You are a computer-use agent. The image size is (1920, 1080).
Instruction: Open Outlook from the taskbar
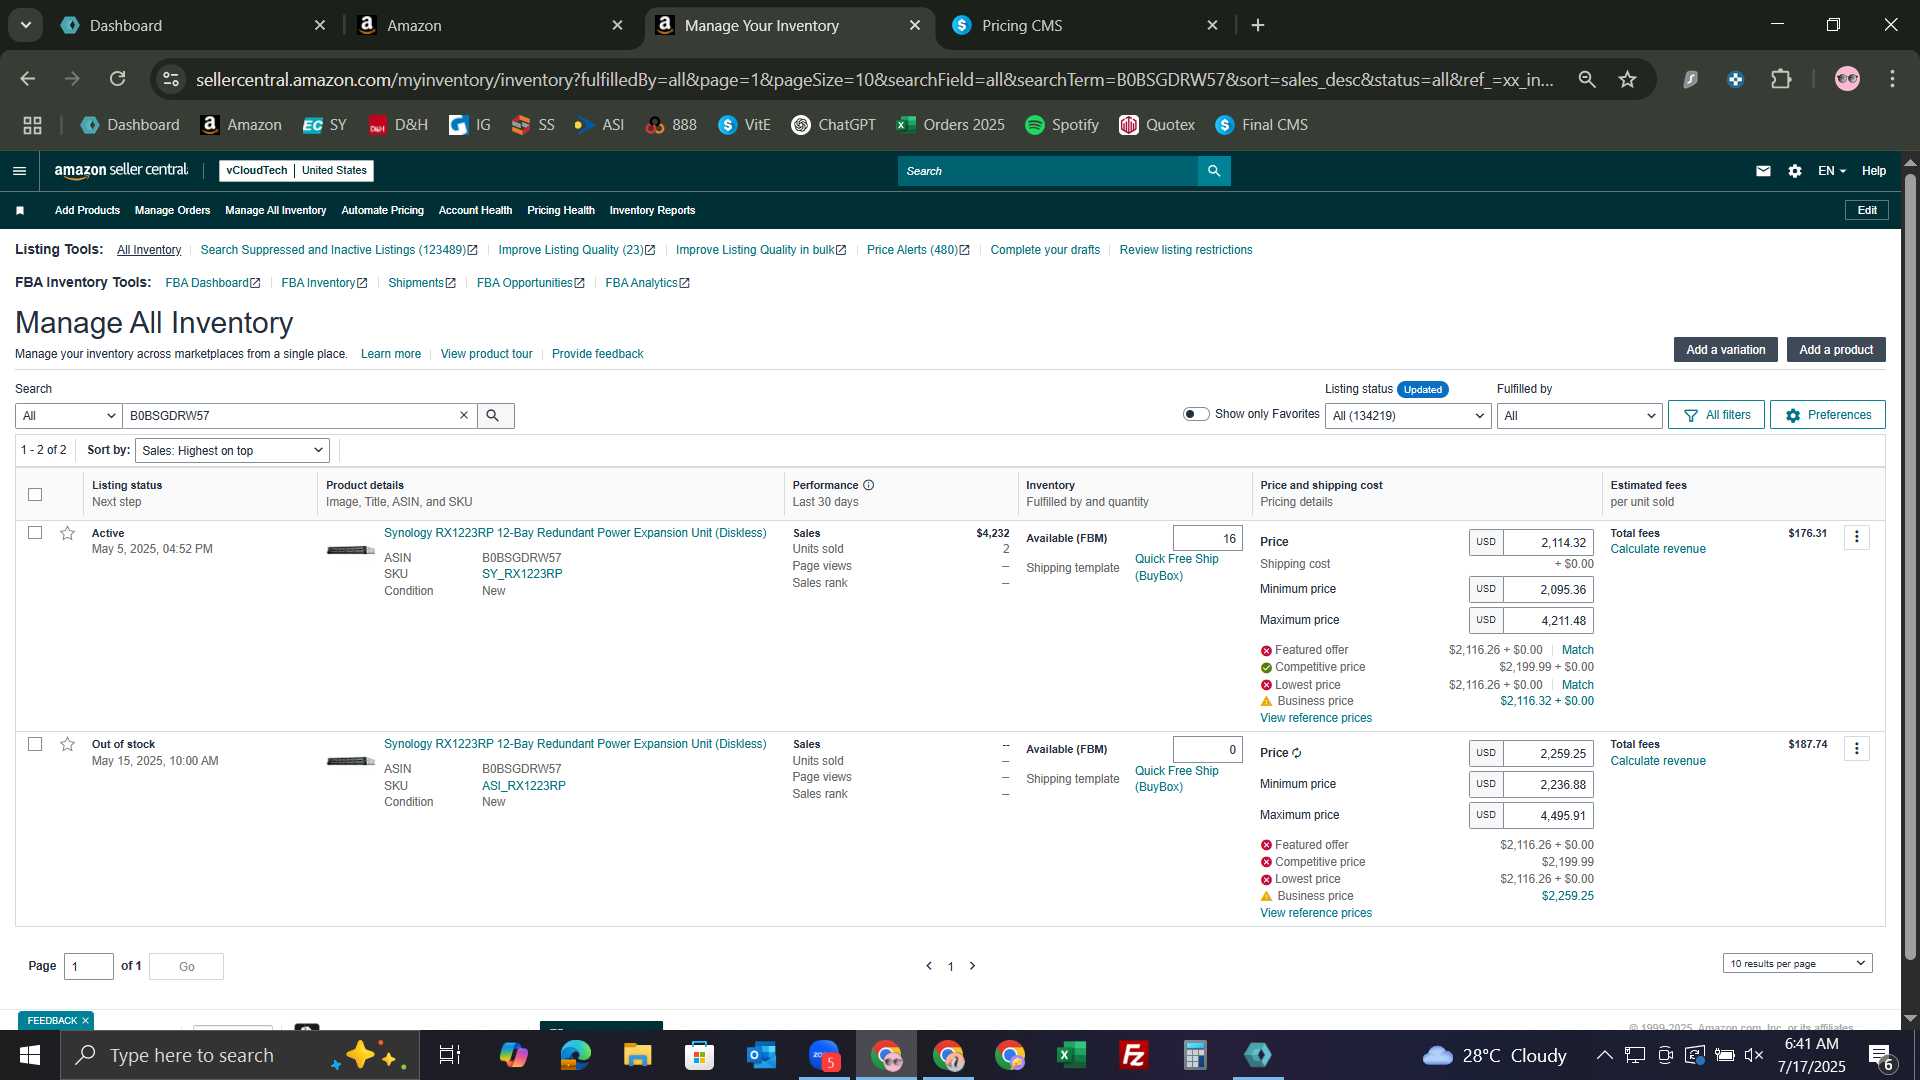761,1055
